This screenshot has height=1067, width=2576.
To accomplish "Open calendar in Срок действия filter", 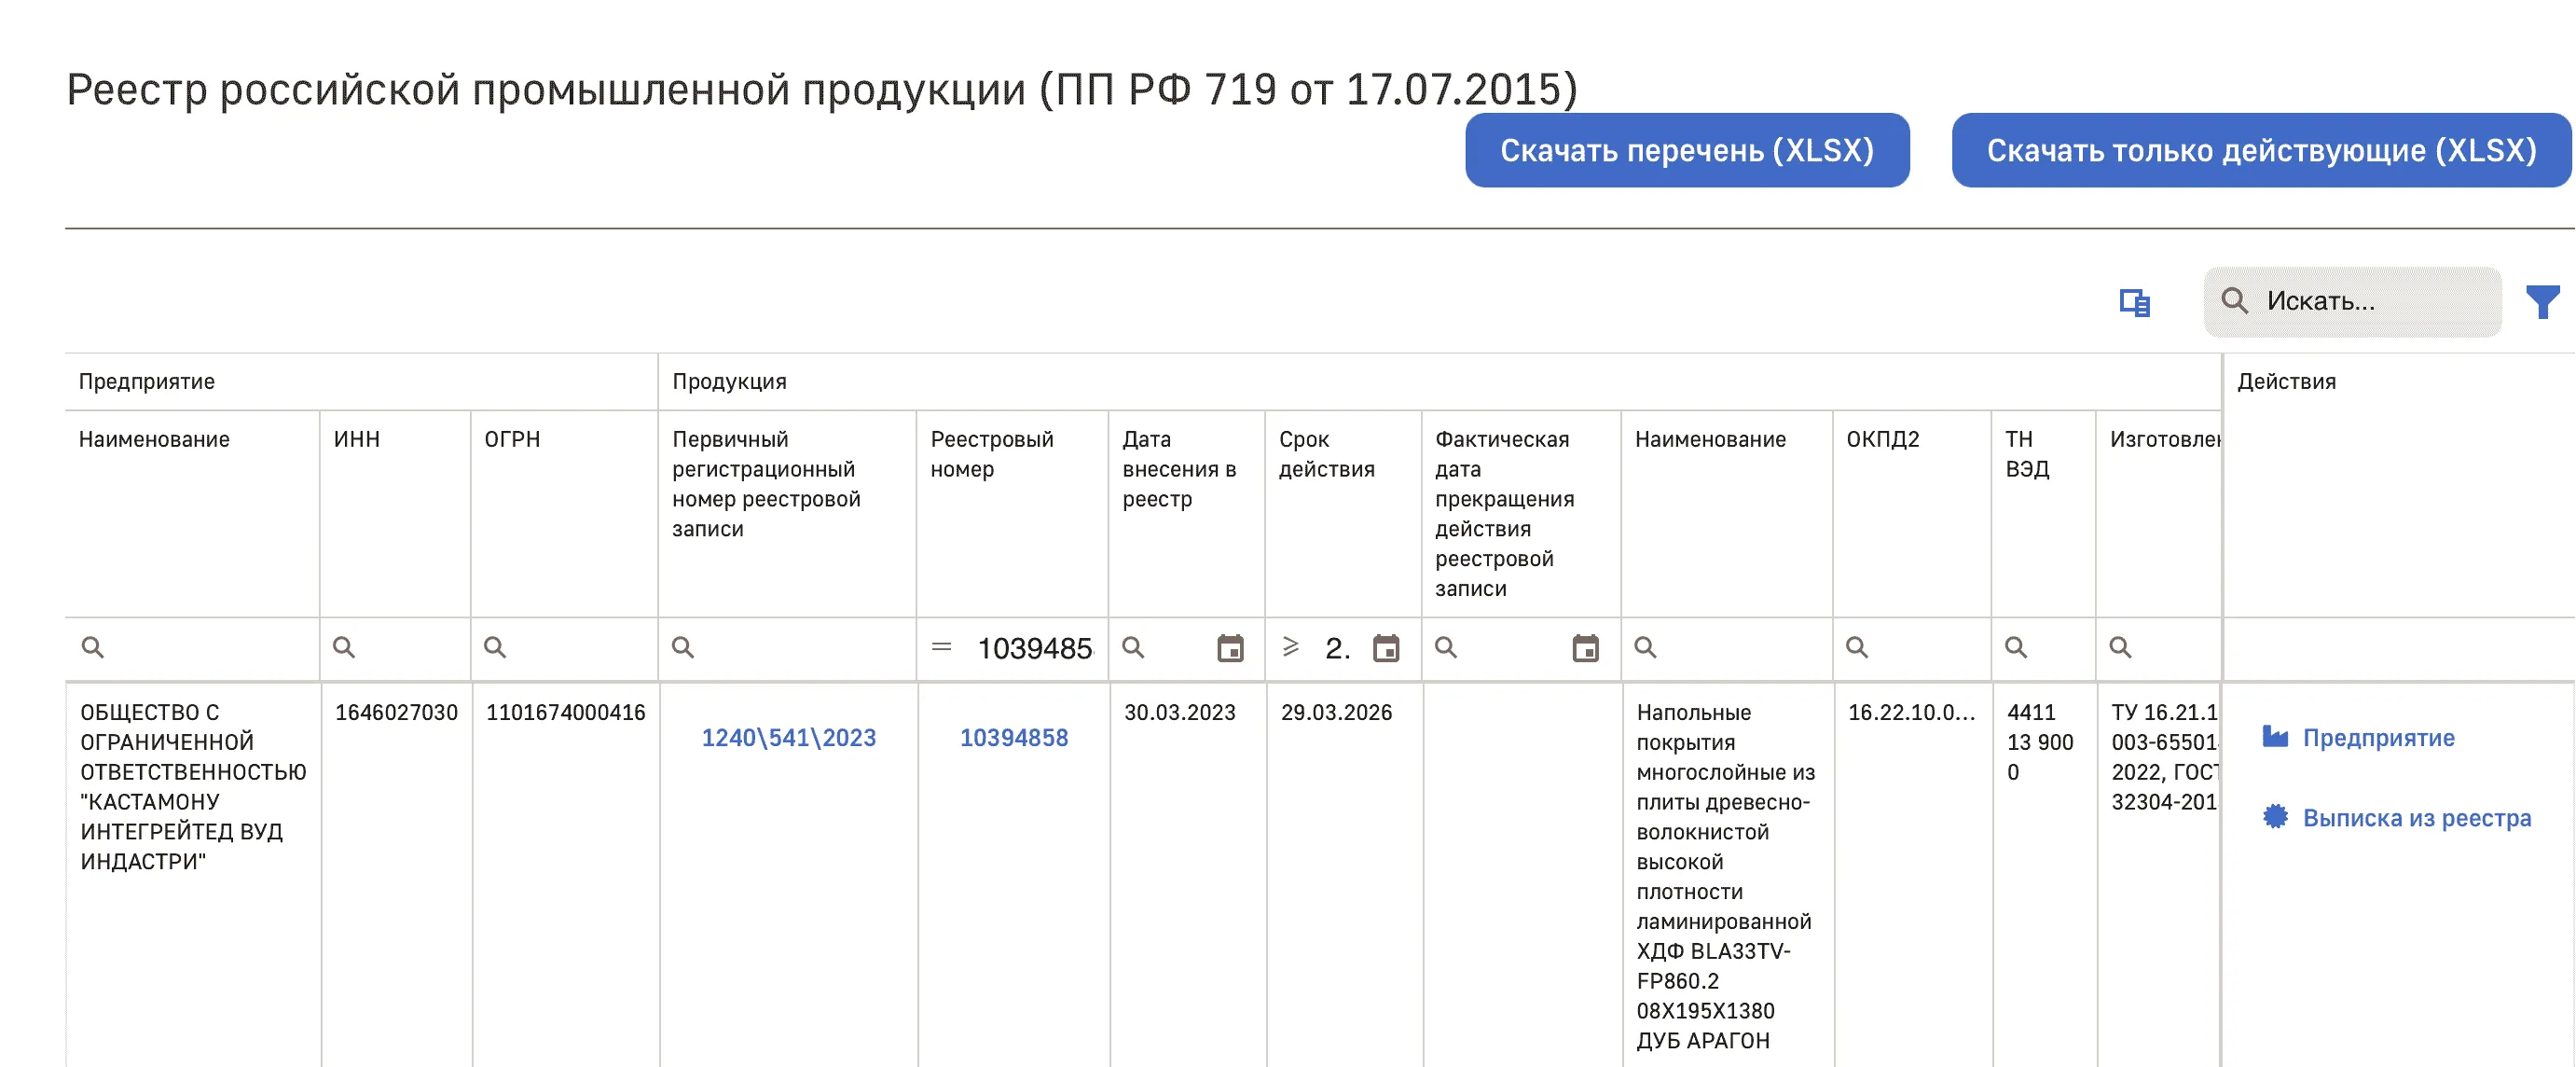I will coord(1386,648).
